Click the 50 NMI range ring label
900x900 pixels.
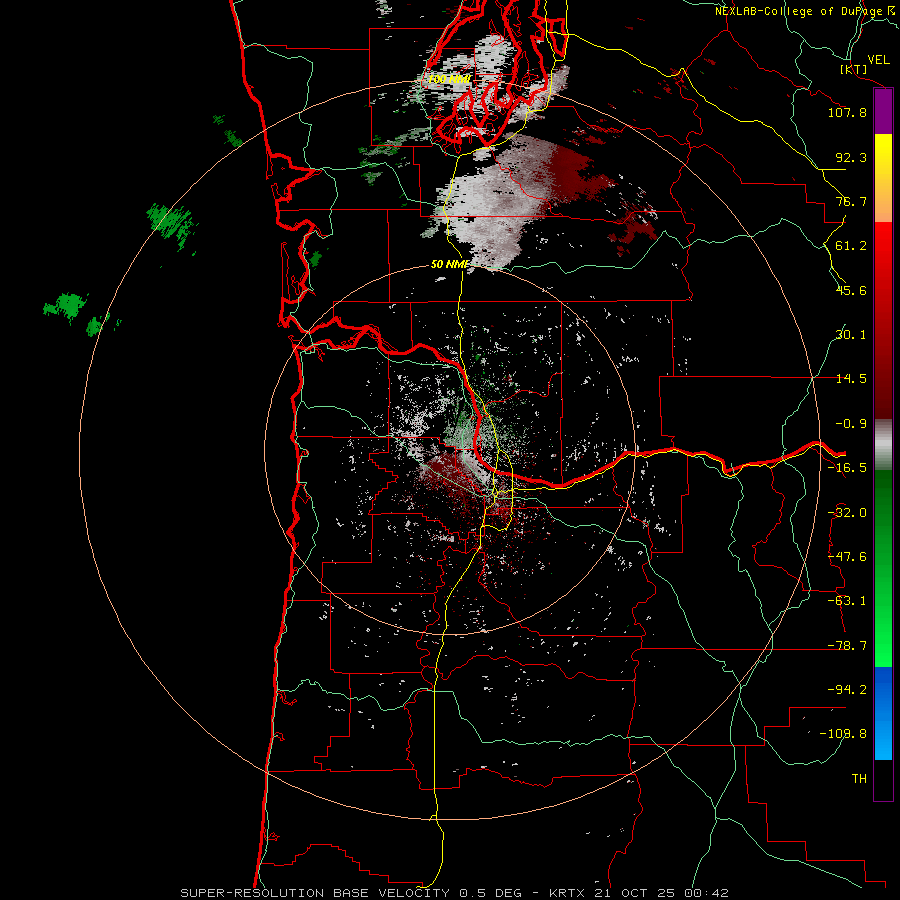pyautogui.click(x=450, y=264)
